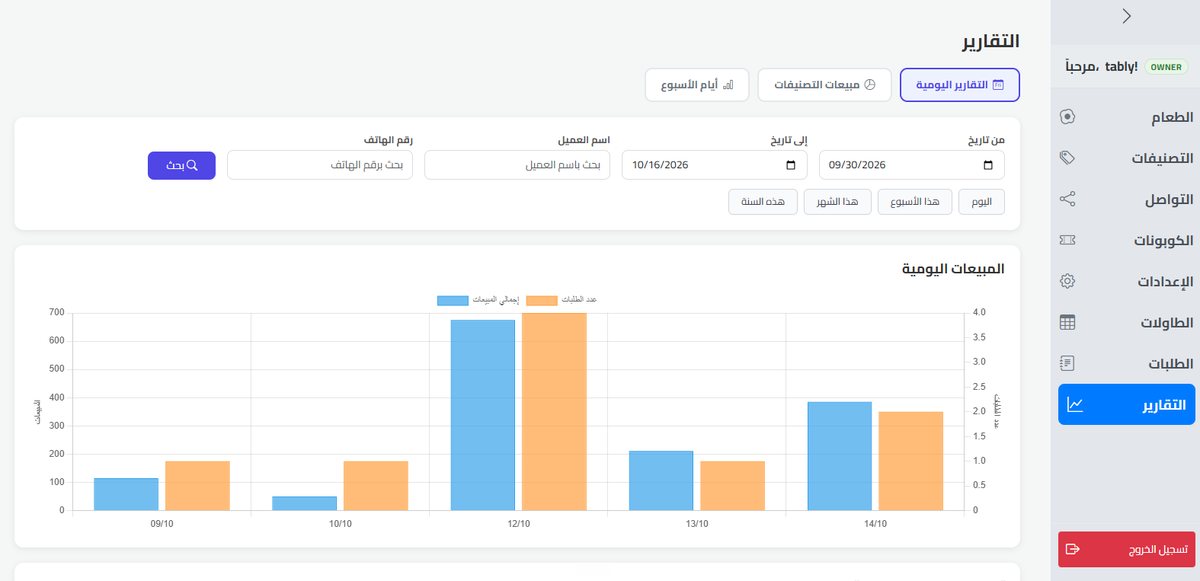
Task: Click the 4.0 value on right axis
Action: (979, 313)
